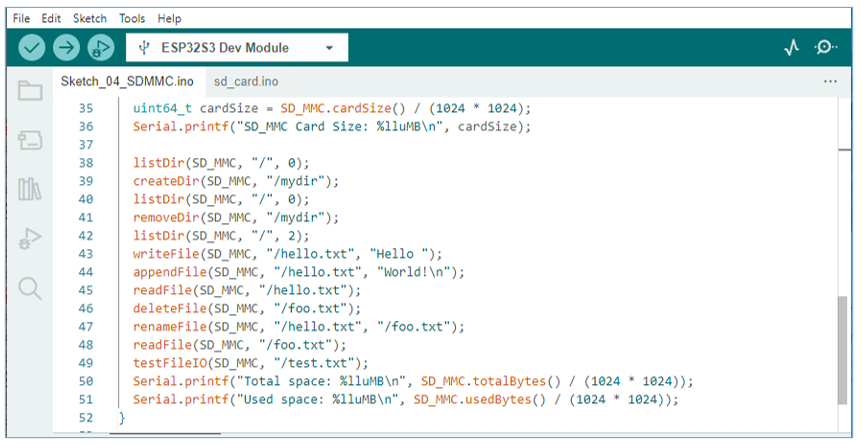
Task: Open the File menu
Action: pos(21,19)
